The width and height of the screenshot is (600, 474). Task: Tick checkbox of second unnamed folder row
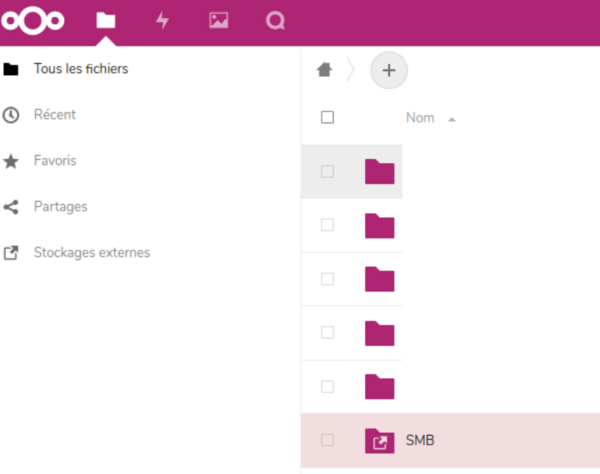point(327,225)
